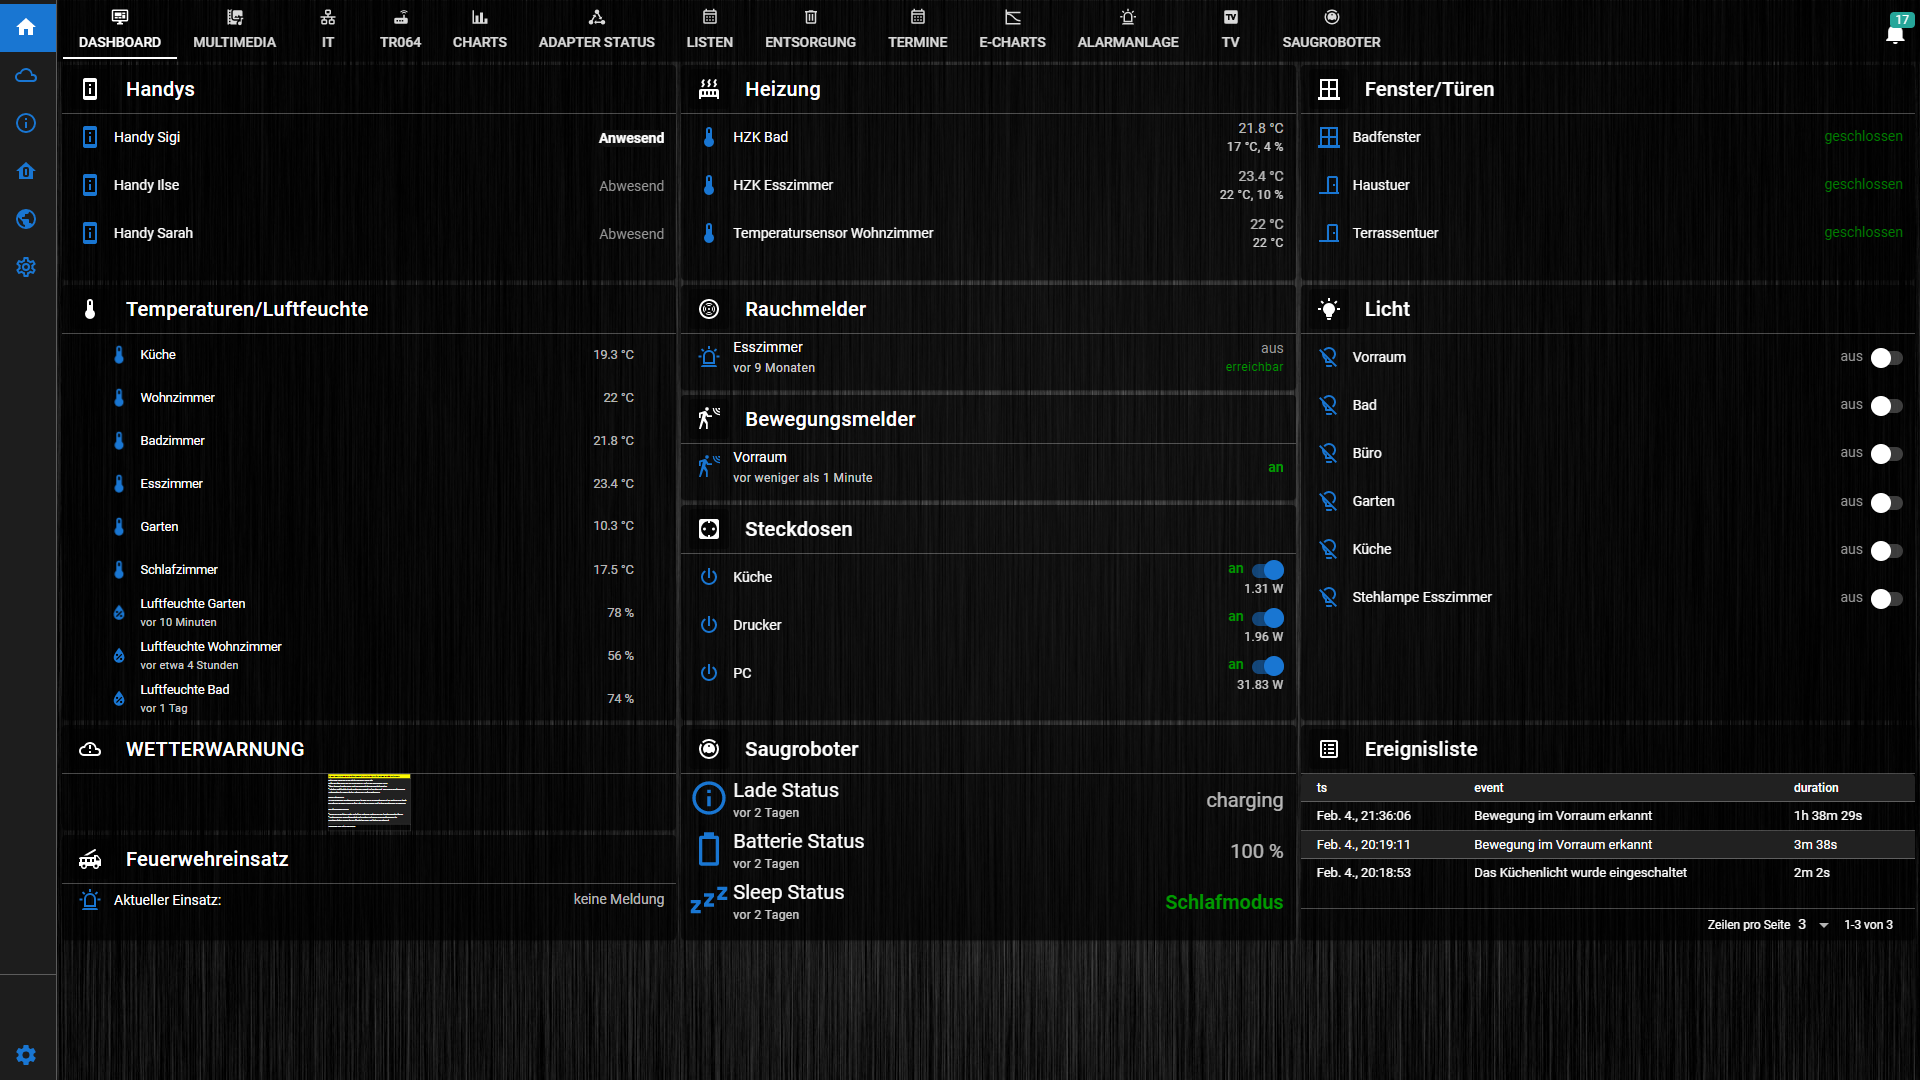
Task: Open the SAUGROBOTER tab
Action: coord(1331,29)
